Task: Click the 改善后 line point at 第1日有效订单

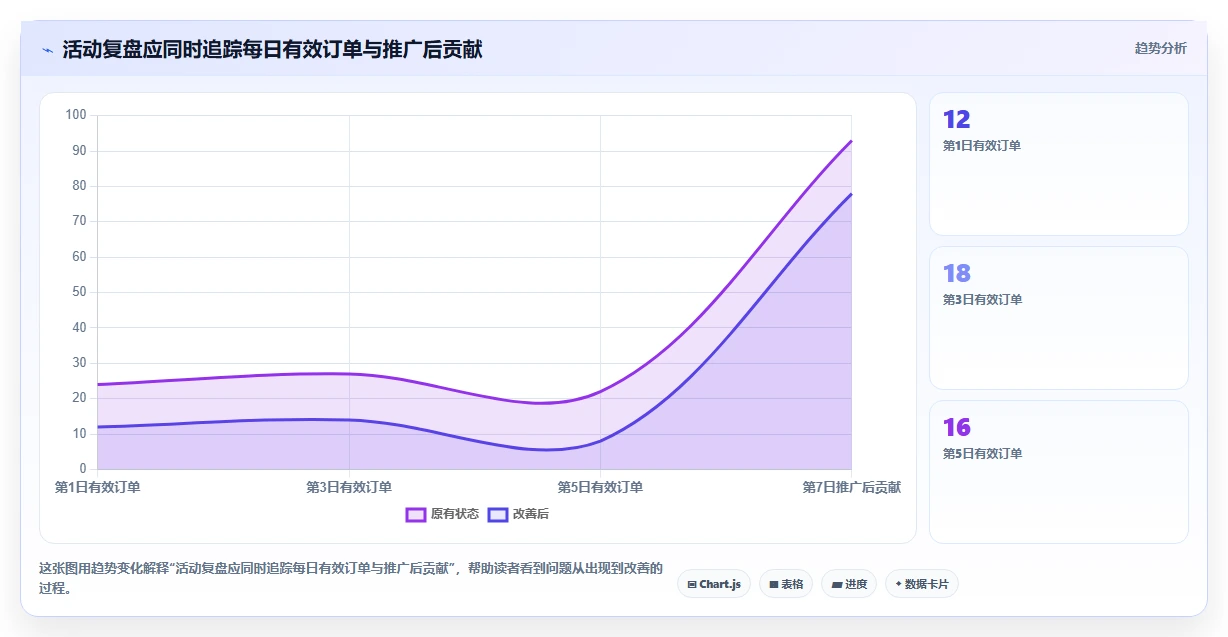Action: click(x=97, y=427)
